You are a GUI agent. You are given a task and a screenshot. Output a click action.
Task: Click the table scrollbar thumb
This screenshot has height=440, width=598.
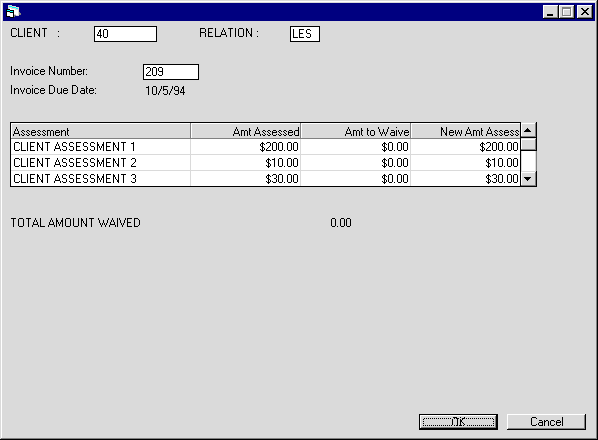[x=528, y=145]
